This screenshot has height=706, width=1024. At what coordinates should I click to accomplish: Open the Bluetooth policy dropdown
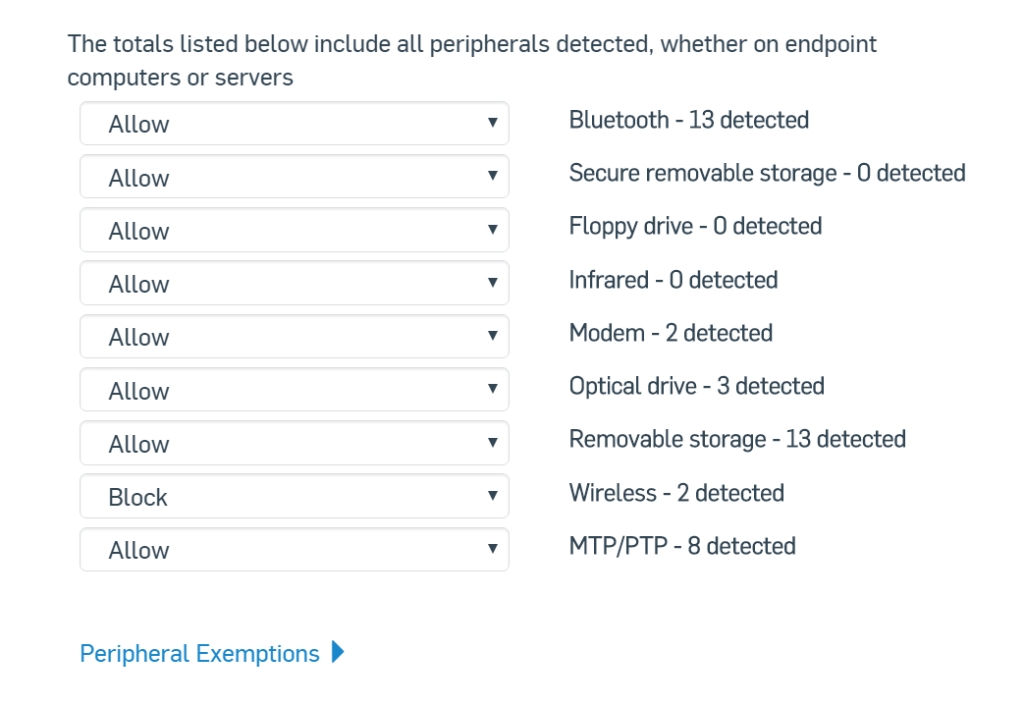click(294, 124)
